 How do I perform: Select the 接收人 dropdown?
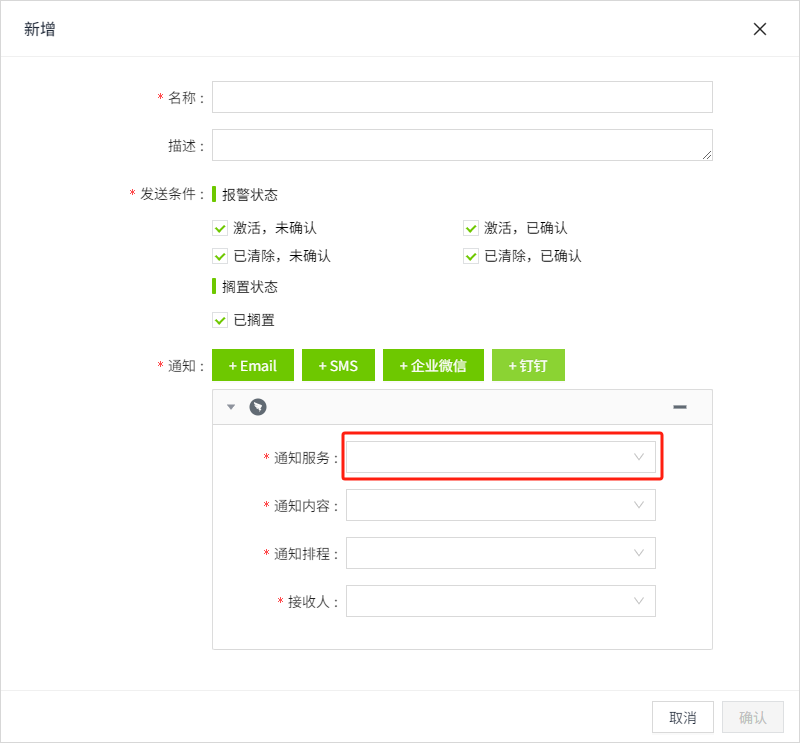pyautogui.click(x=500, y=601)
